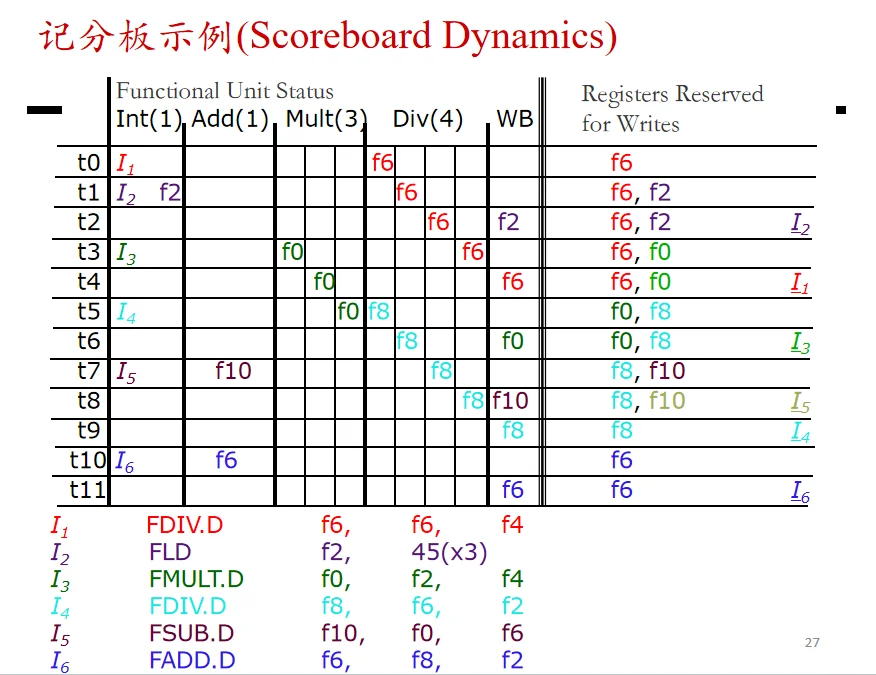The height and width of the screenshot is (675, 876).
Task: Select the FADD.D instruction name
Action: pos(192,660)
